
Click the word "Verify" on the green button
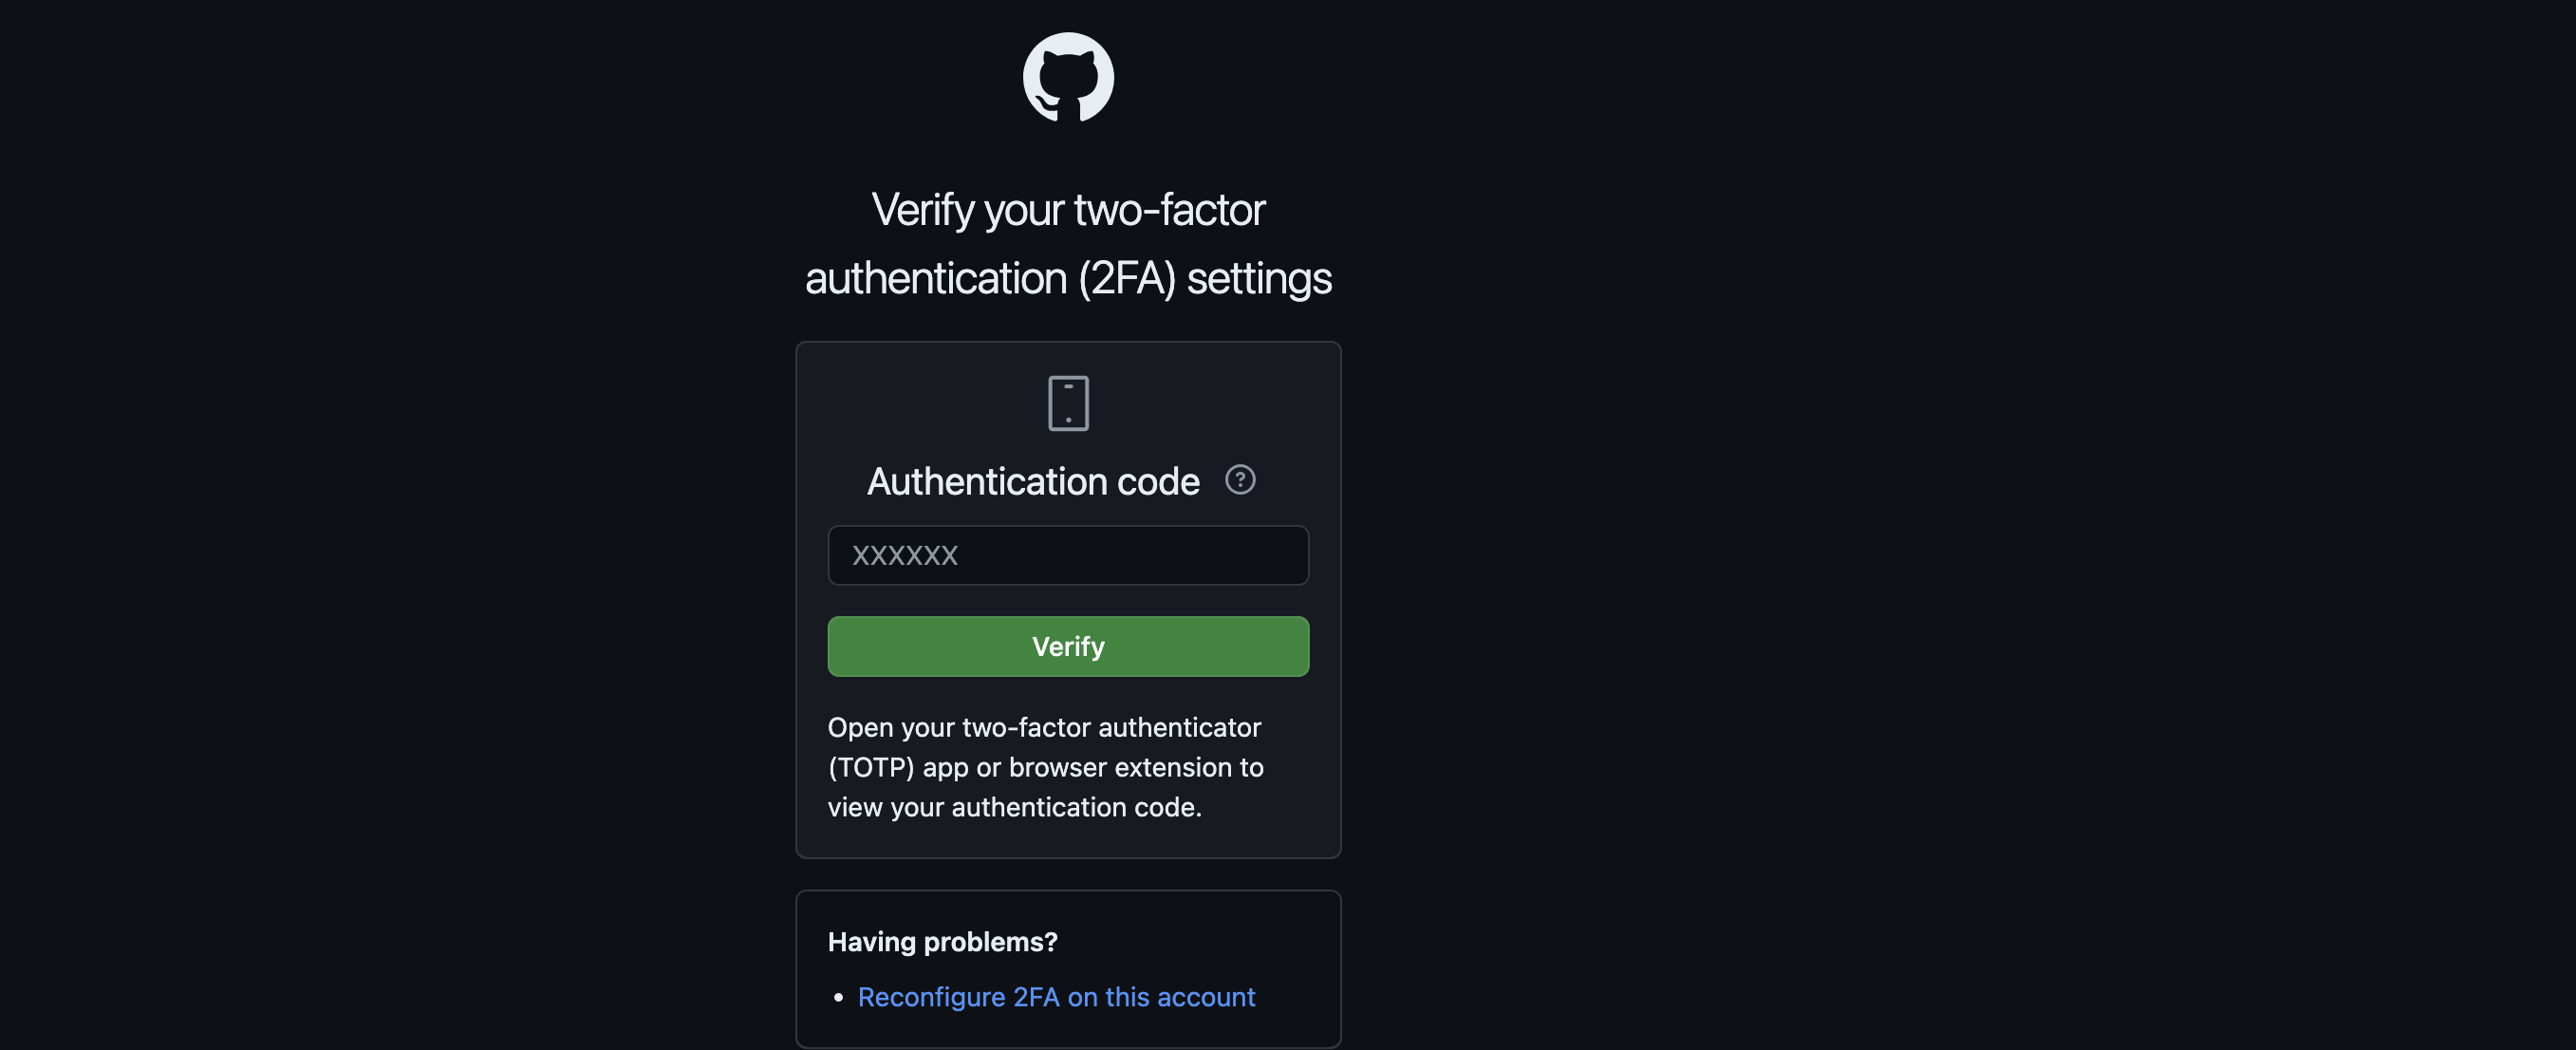(1068, 647)
